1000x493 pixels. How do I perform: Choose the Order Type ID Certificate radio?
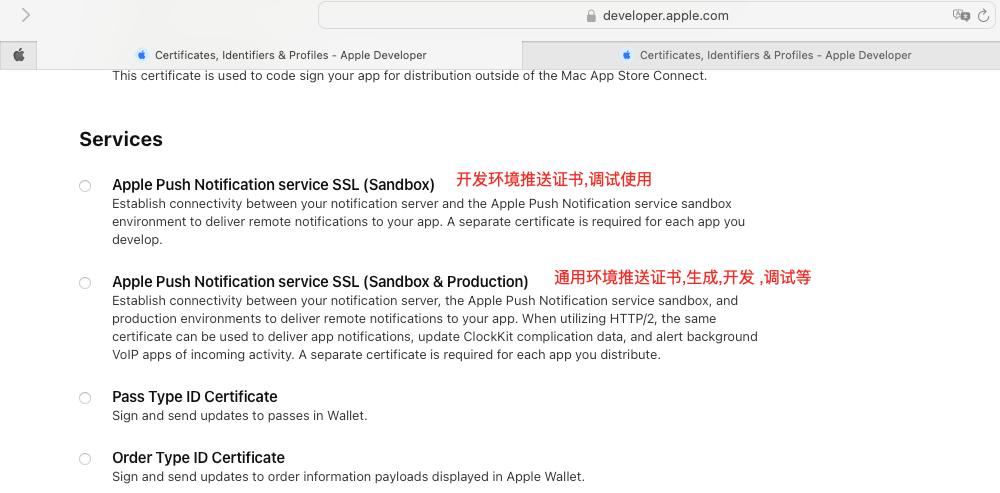point(85,459)
